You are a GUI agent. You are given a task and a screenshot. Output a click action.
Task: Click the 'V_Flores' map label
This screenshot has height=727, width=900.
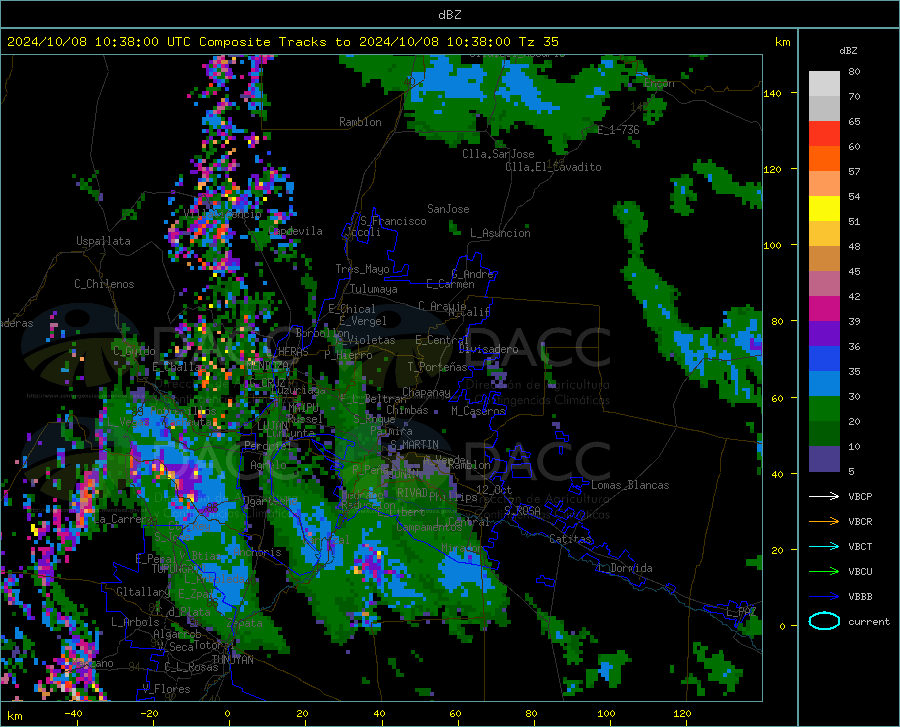166,689
